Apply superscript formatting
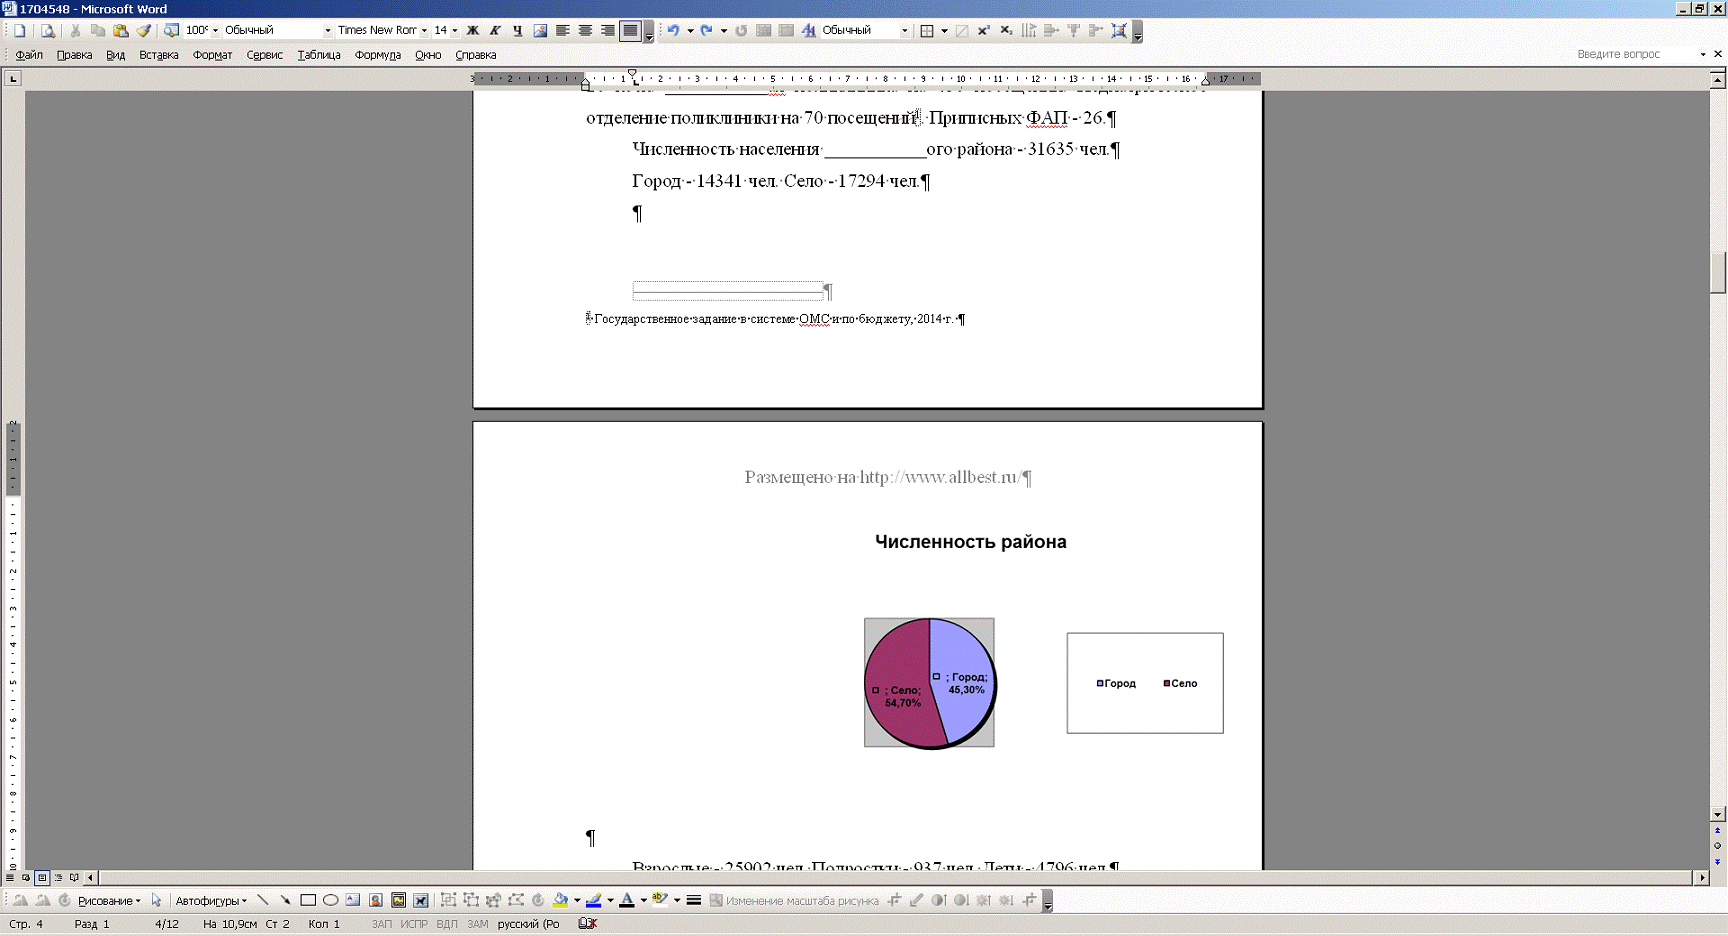1728x936 pixels. 984,31
